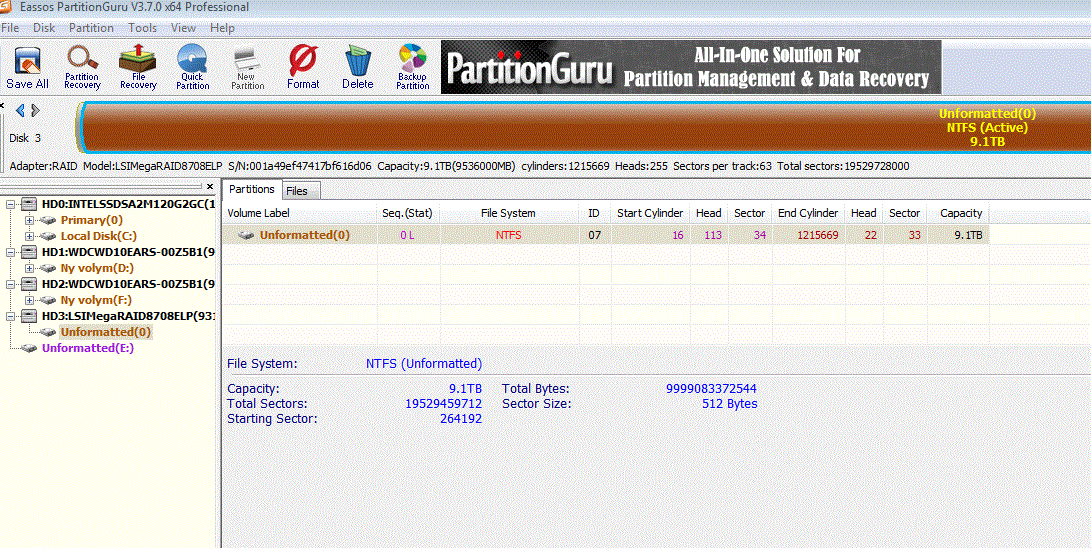Viewport: 1091px width, 548px height.
Task: Open the Tools menu
Action: [x=143, y=28]
